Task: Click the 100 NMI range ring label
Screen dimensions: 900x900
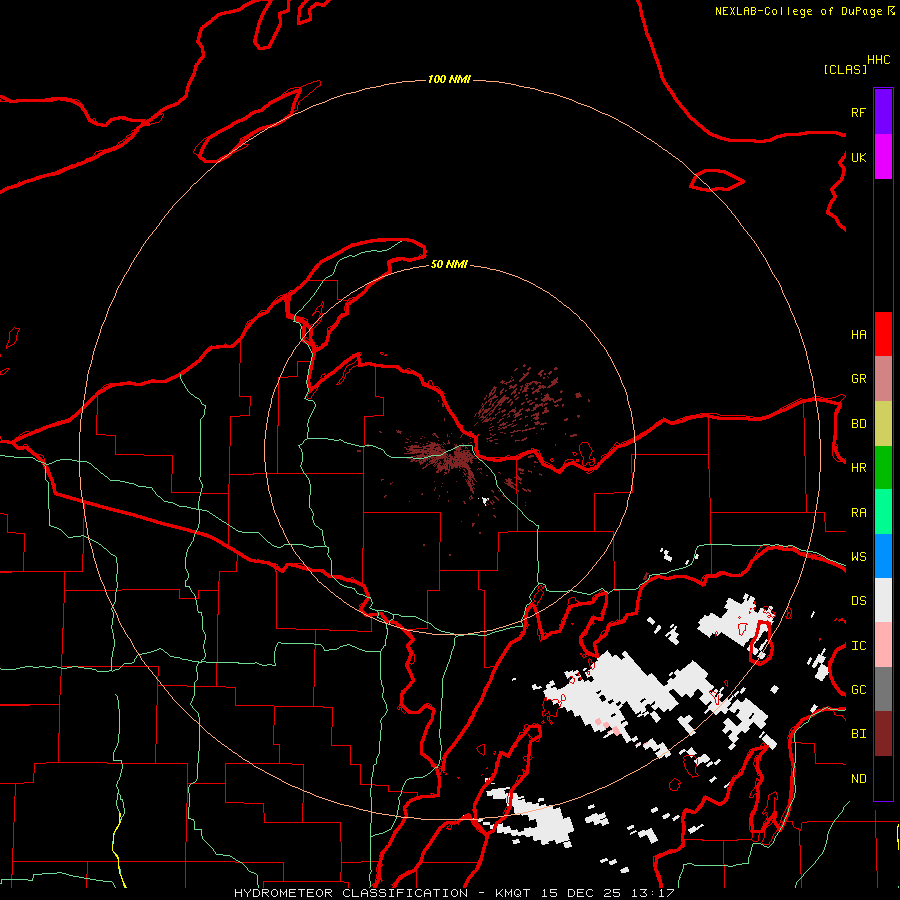Action: pos(449,79)
